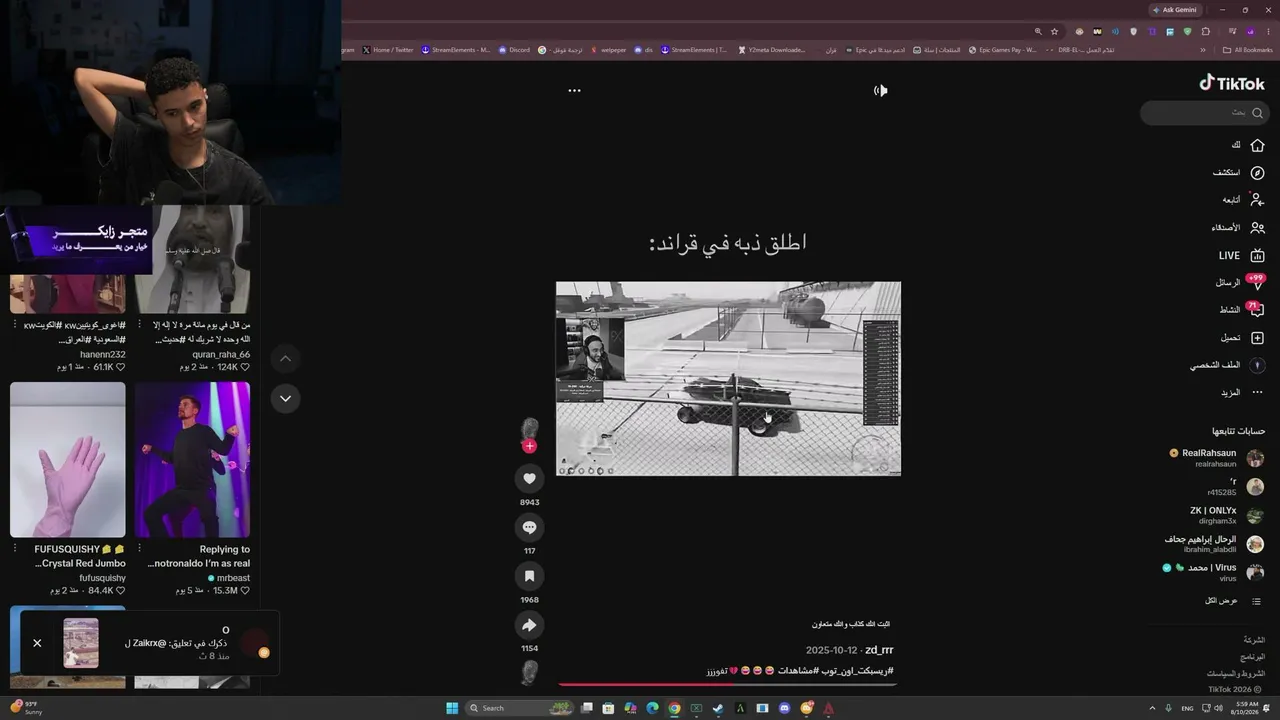Click the TikTok search field
This screenshot has width=1280, height=720.
(x=1203, y=112)
